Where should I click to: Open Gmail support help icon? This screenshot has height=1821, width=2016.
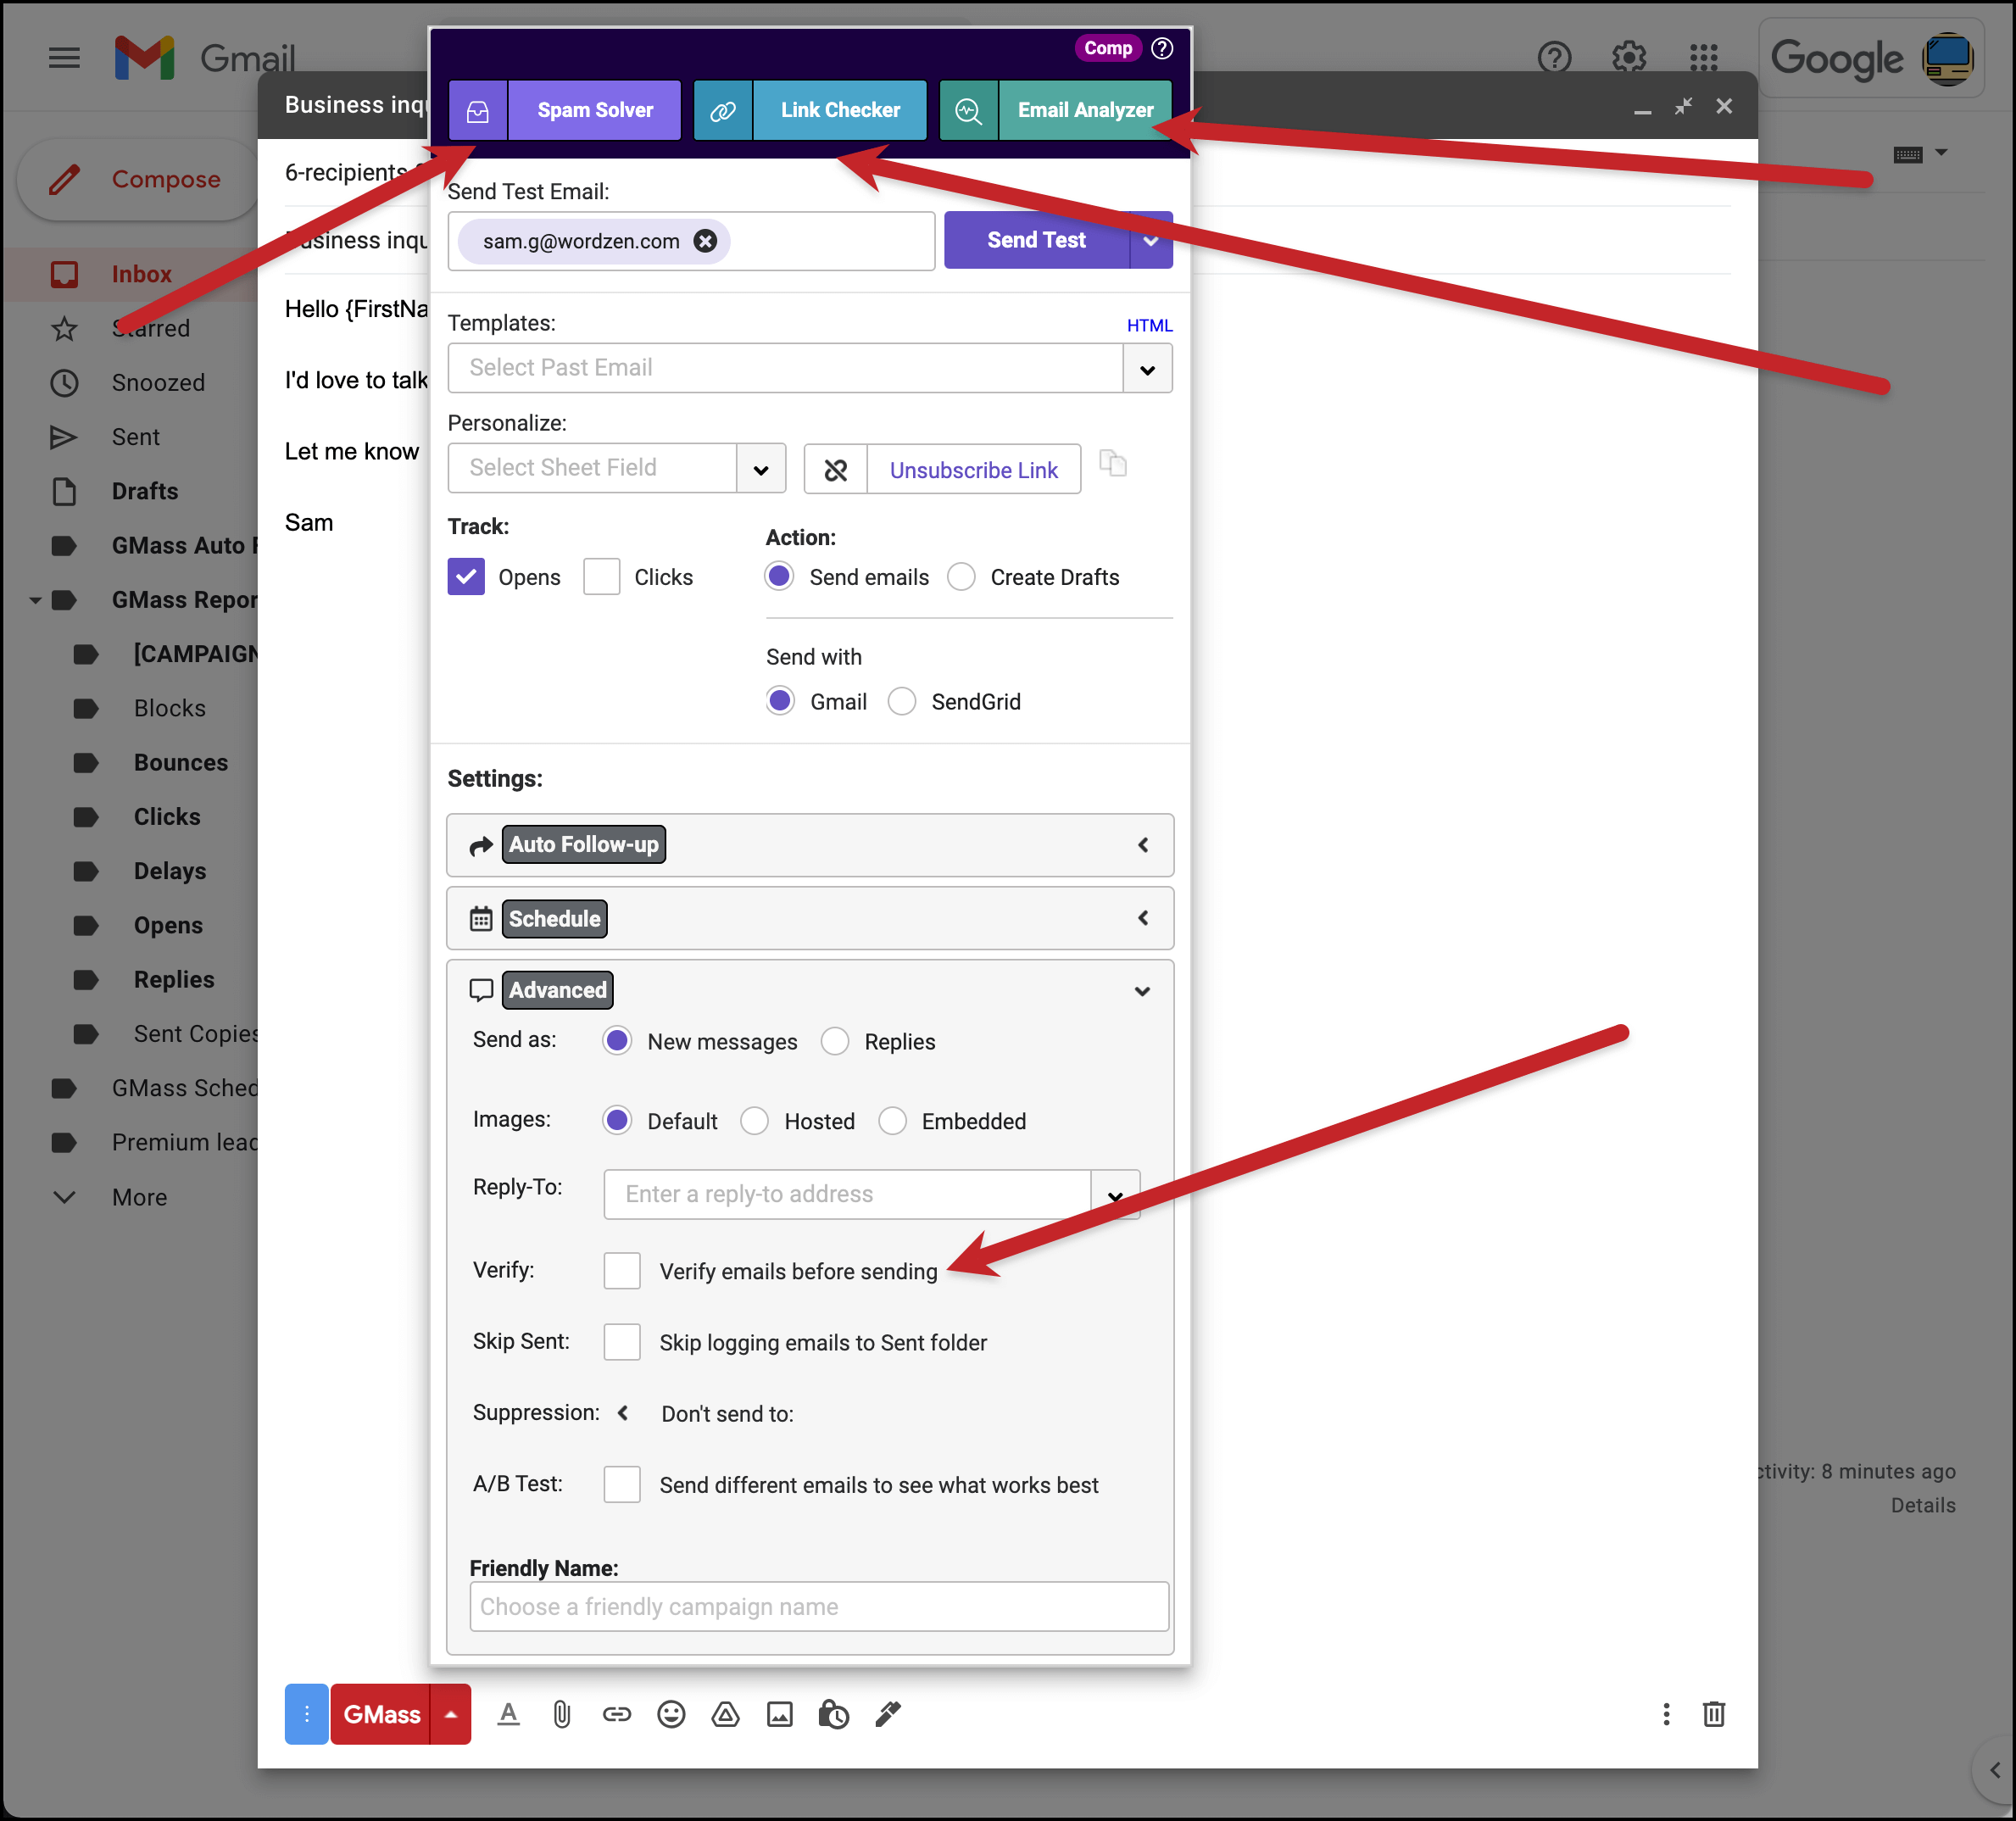point(1555,57)
